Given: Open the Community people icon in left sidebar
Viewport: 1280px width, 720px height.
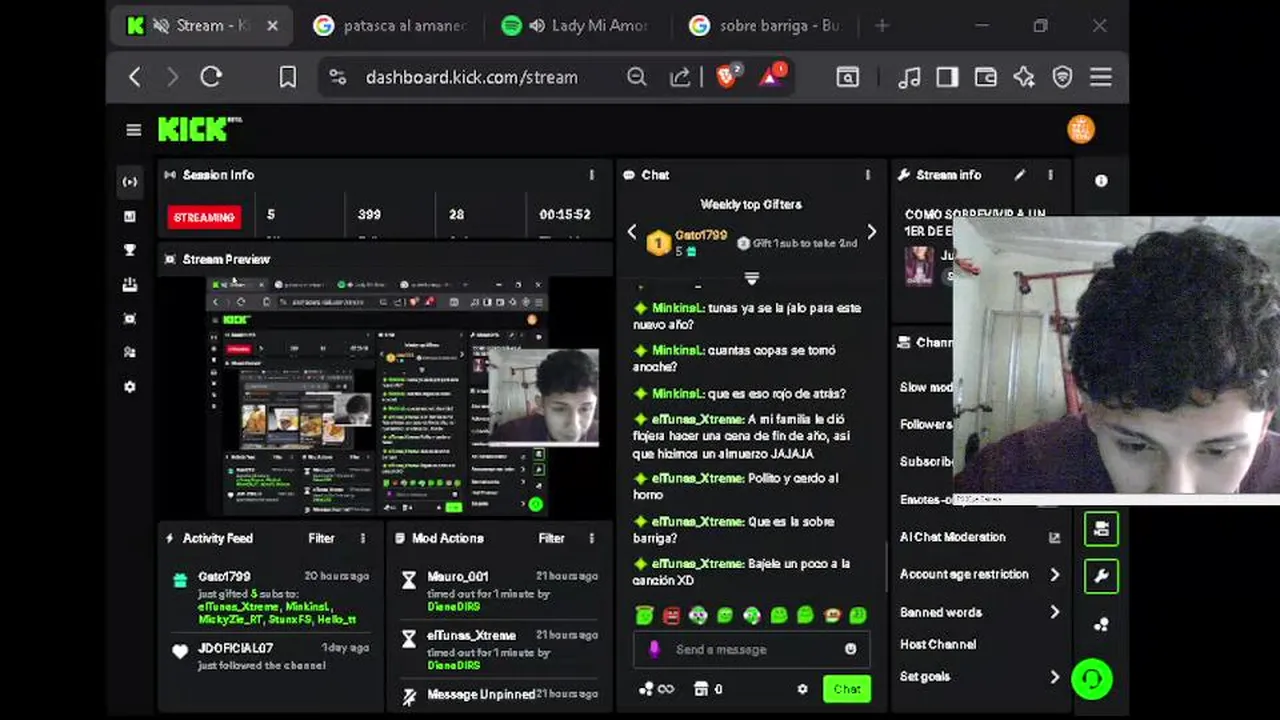Looking at the screenshot, I should point(130,352).
